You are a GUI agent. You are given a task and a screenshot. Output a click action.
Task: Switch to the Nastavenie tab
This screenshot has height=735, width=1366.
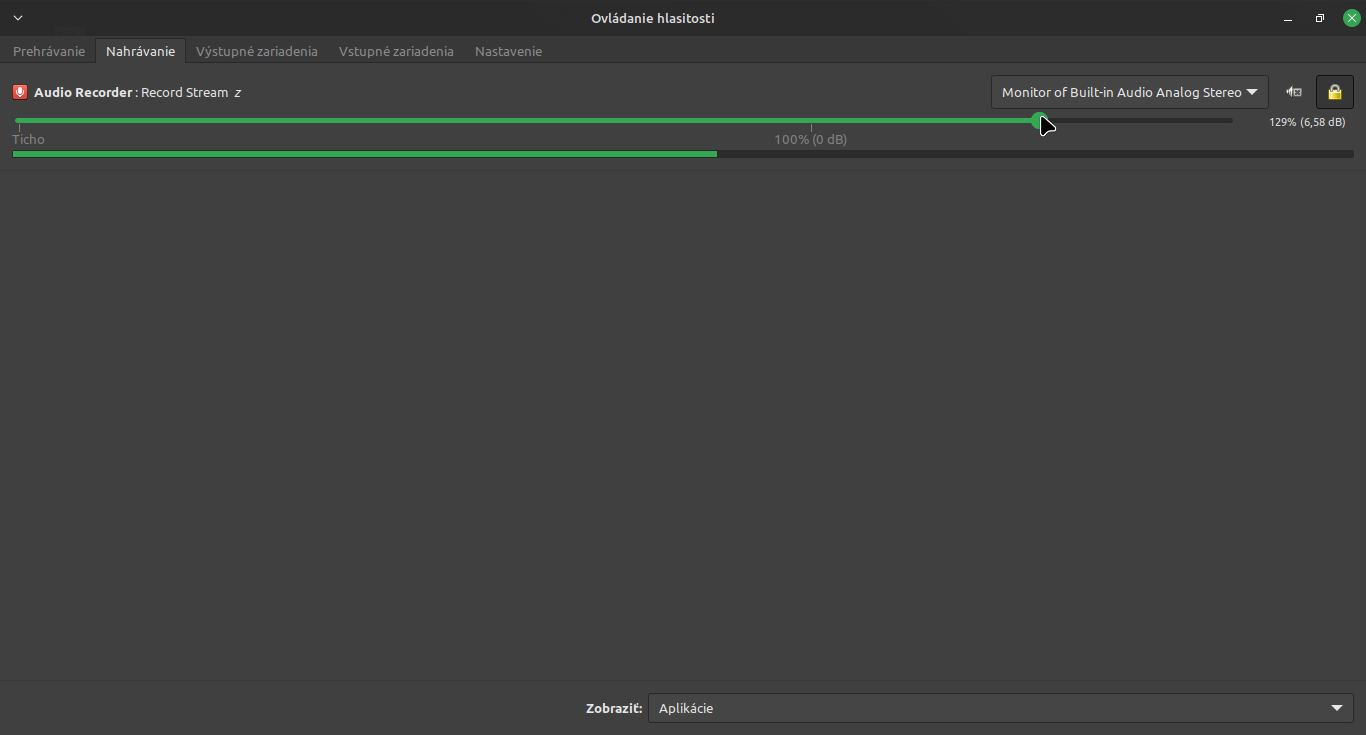click(508, 51)
